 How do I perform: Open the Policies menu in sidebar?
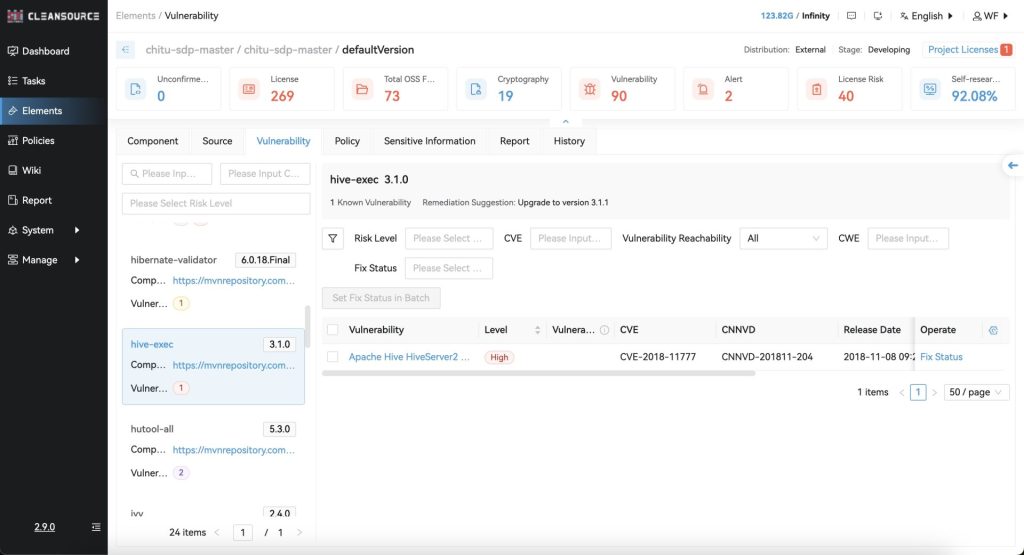pos(38,141)
